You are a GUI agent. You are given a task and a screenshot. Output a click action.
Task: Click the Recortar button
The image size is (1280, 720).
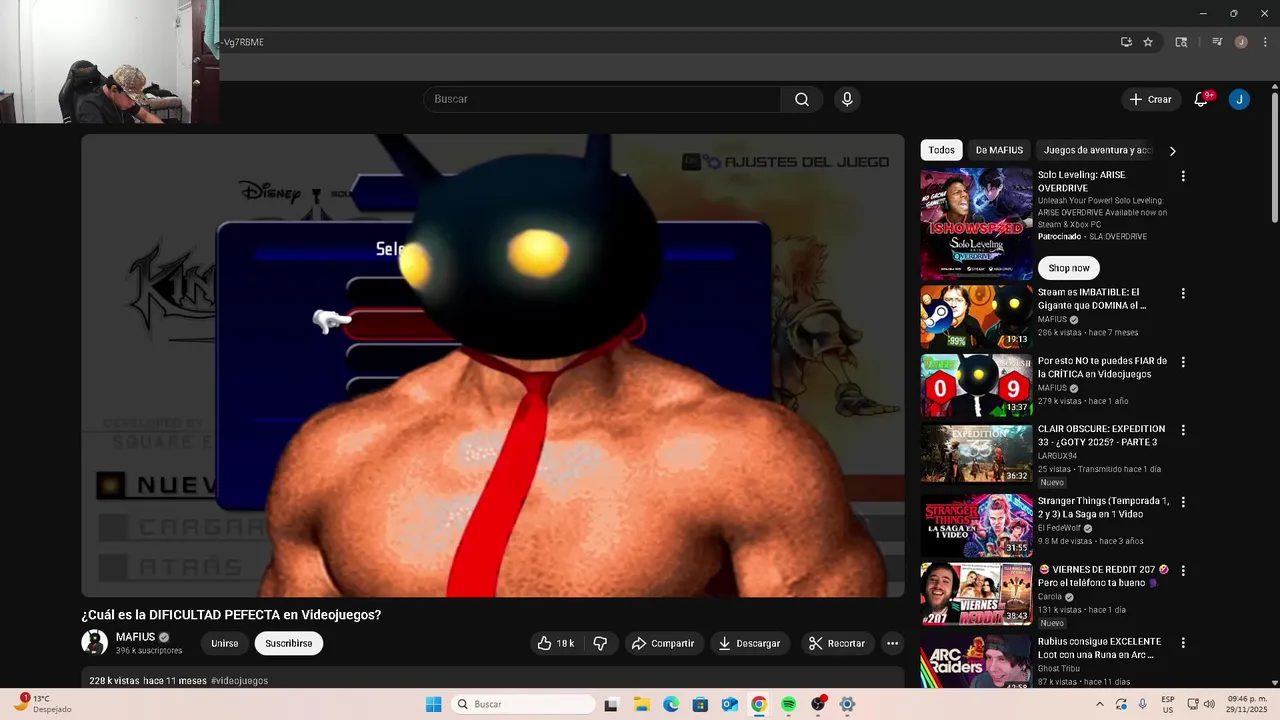point(837,643)
